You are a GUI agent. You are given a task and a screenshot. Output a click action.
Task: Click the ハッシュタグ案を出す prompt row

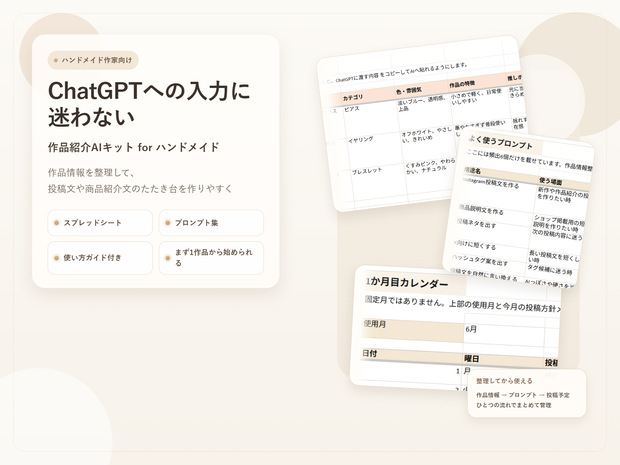pos(480,260)
